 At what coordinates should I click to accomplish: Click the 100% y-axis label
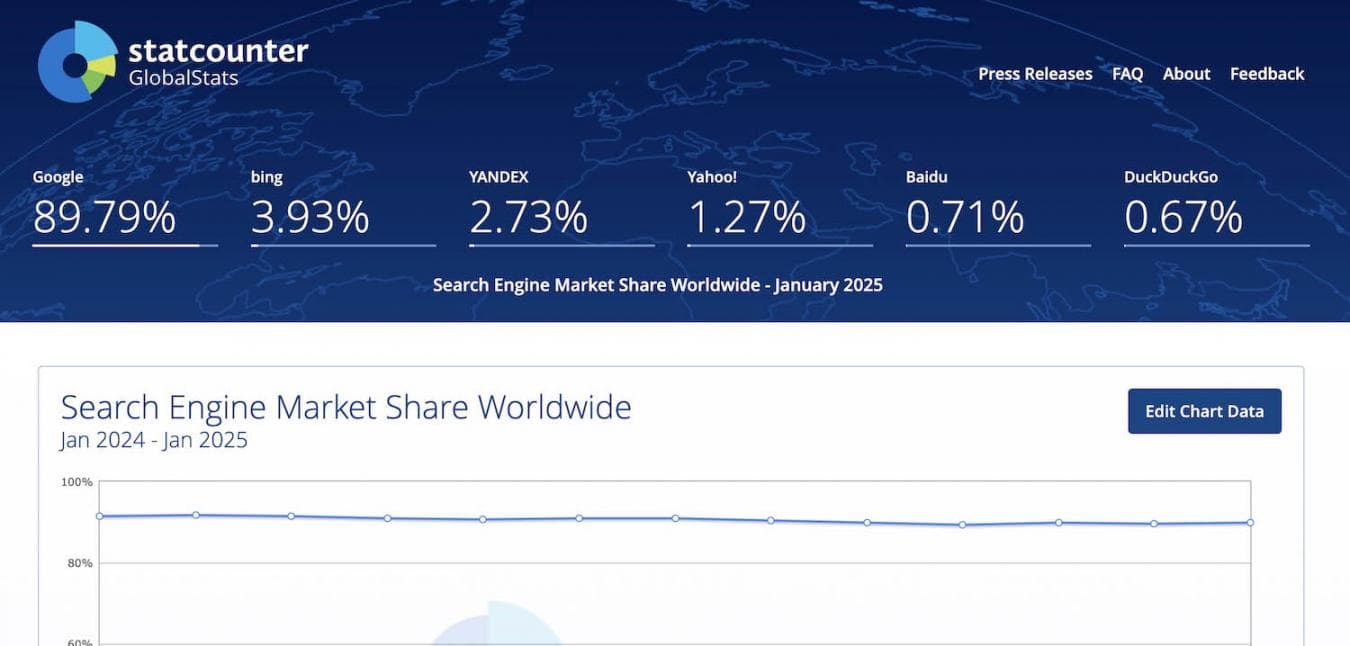pos(77,482)
